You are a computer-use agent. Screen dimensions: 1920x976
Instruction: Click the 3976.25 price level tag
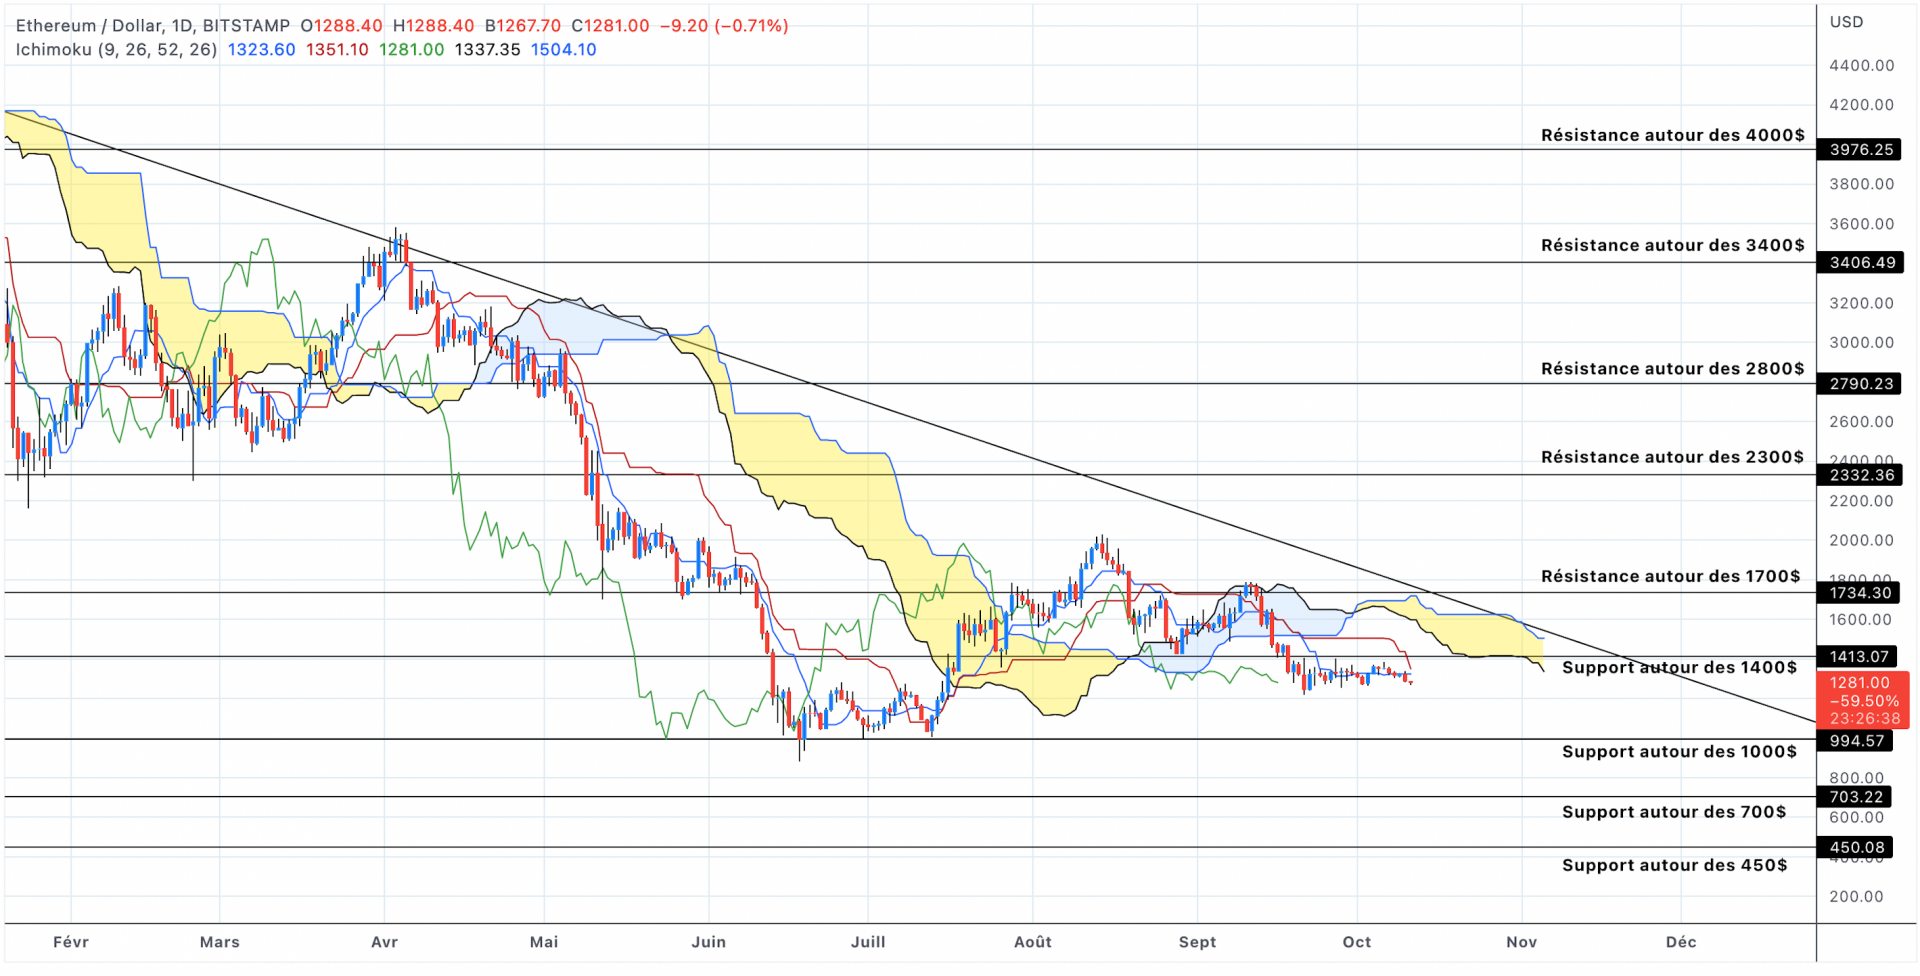click(1860, 150)
